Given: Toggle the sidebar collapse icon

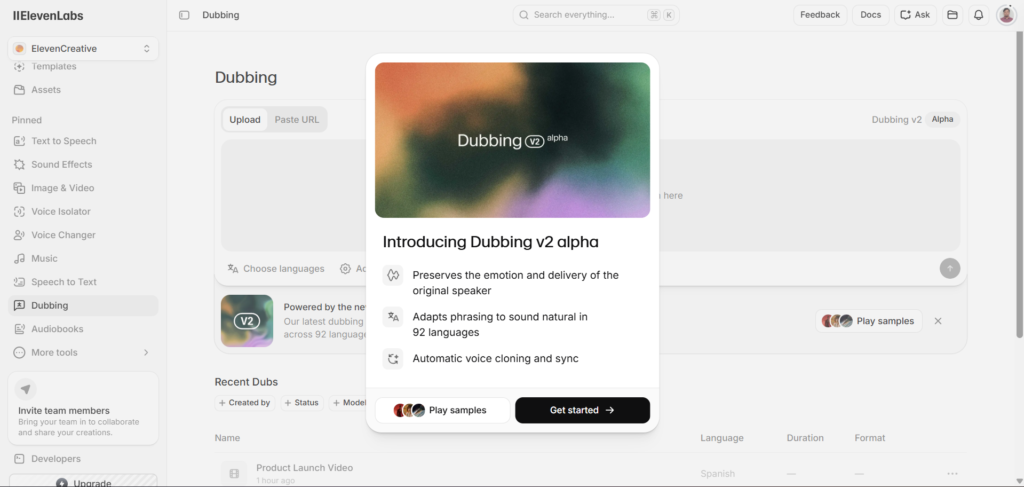Looking at the screenshot, I should coord(184,15).
